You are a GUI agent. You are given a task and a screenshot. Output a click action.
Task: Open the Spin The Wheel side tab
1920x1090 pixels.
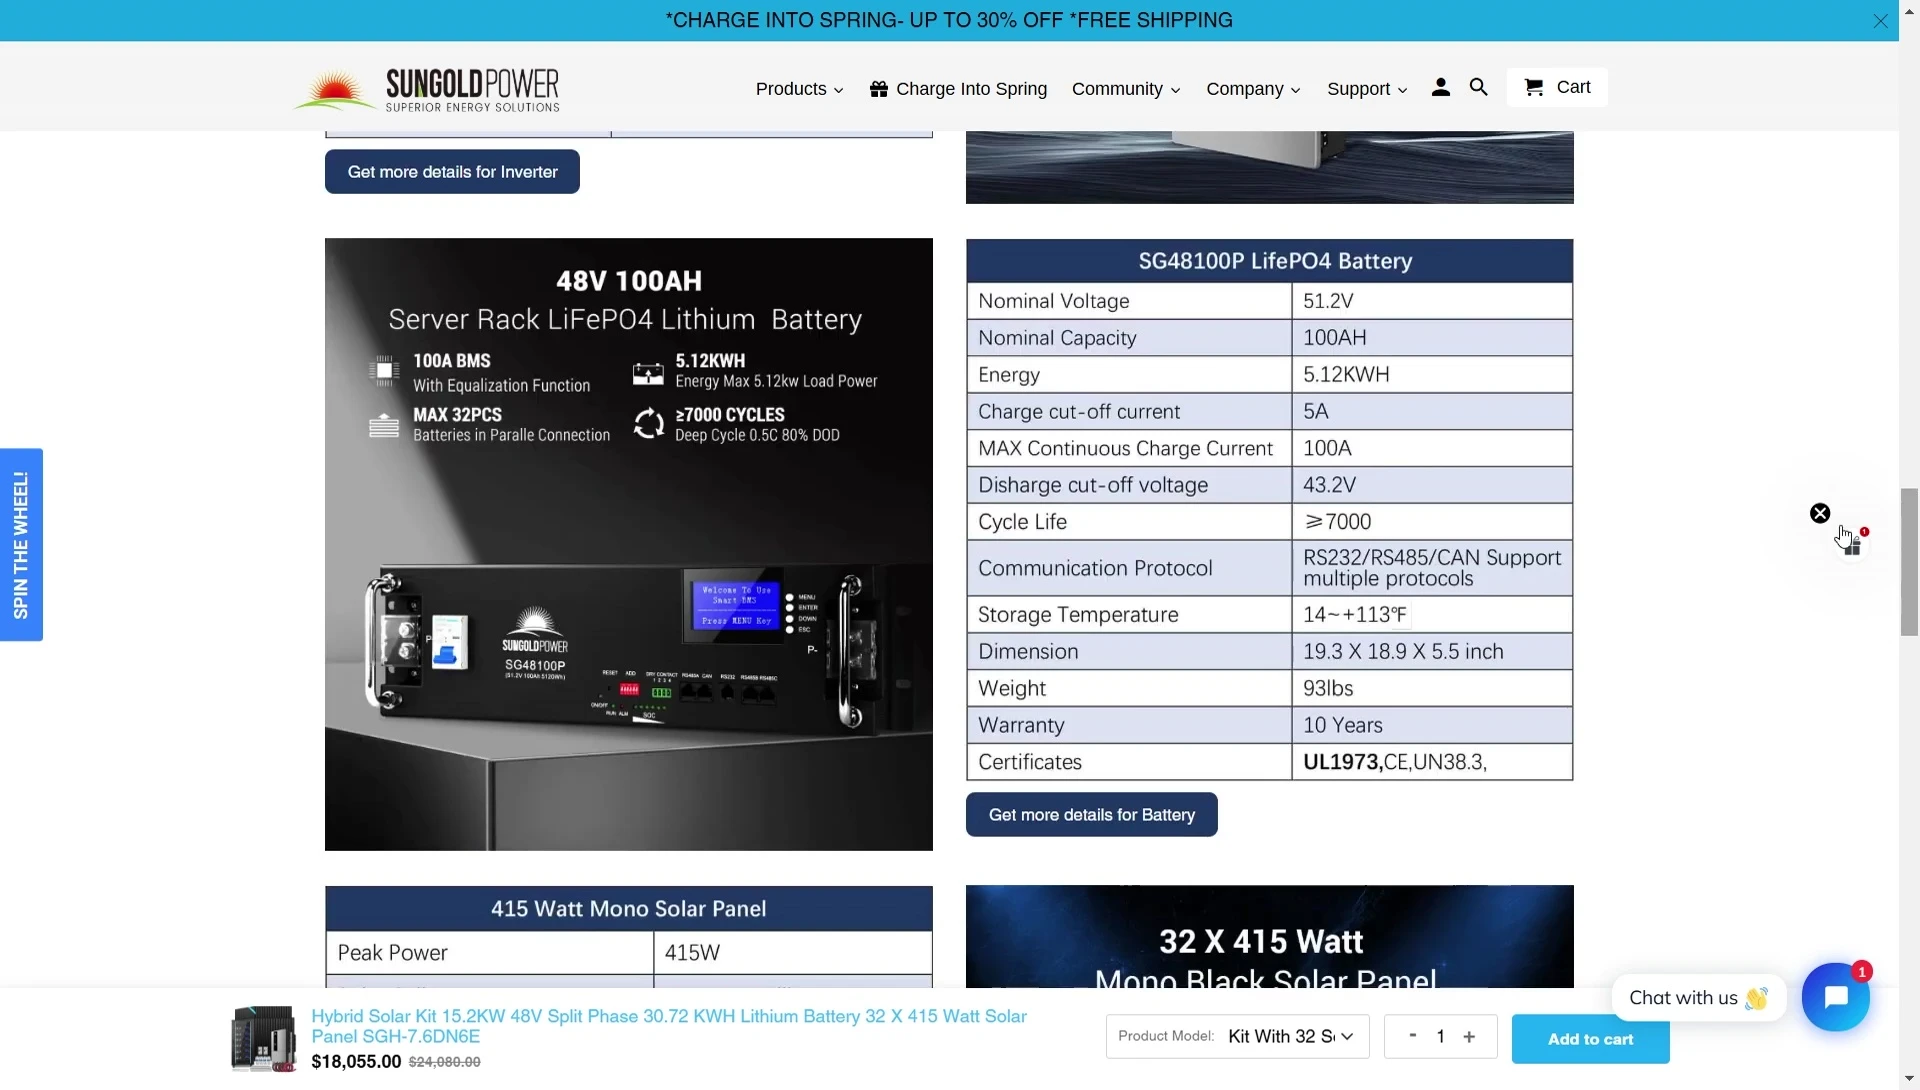pos(21,545)
